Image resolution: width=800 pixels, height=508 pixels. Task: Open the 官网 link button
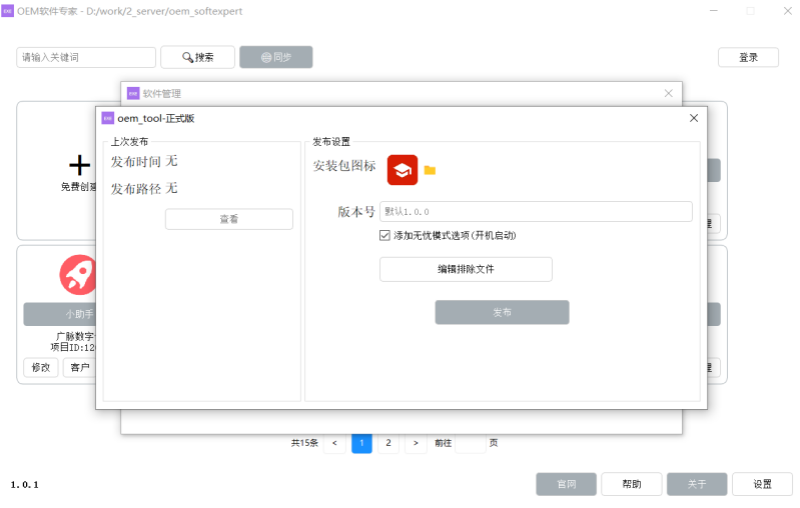pos(566,484)
